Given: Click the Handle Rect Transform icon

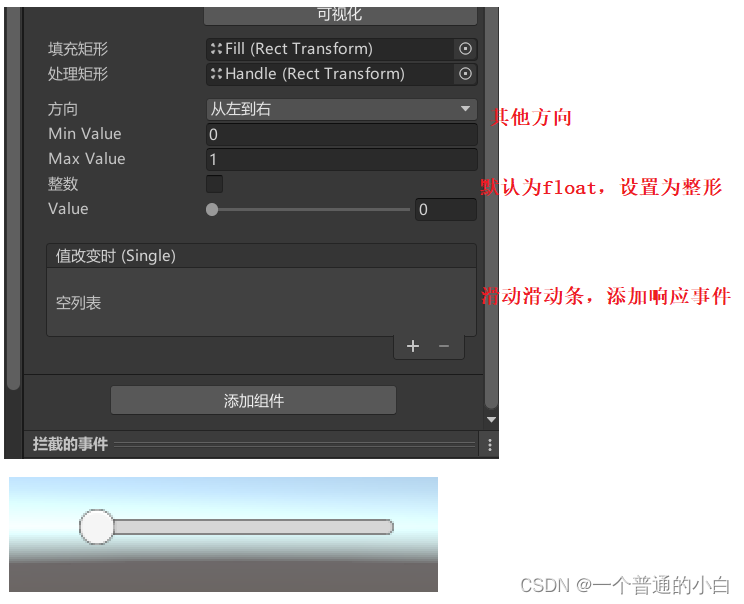Looking at the screenshot, I should (x=216, y=74).
